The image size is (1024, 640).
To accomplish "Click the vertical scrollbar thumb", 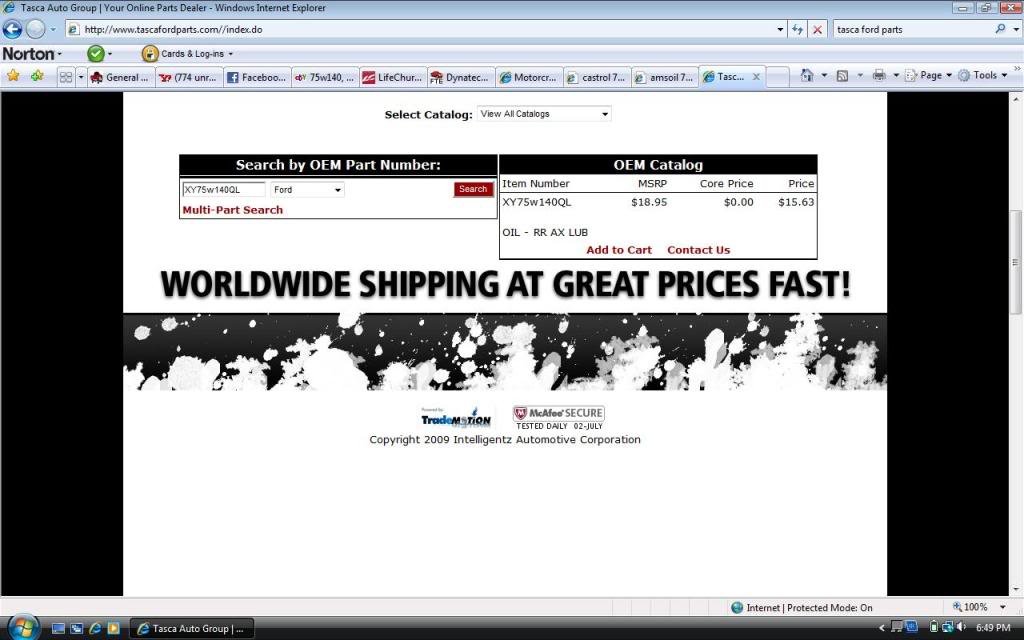I will [x=1015, y=261].
